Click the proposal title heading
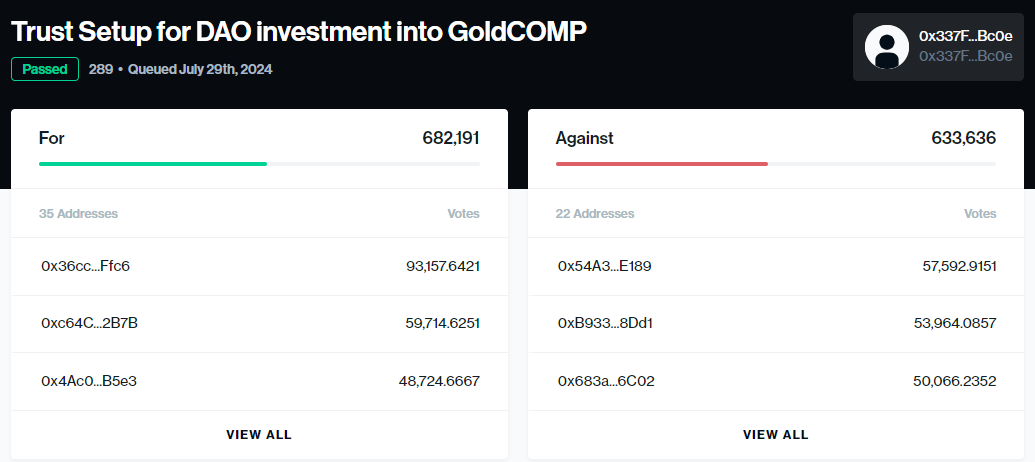 click(x=299, y=31)
